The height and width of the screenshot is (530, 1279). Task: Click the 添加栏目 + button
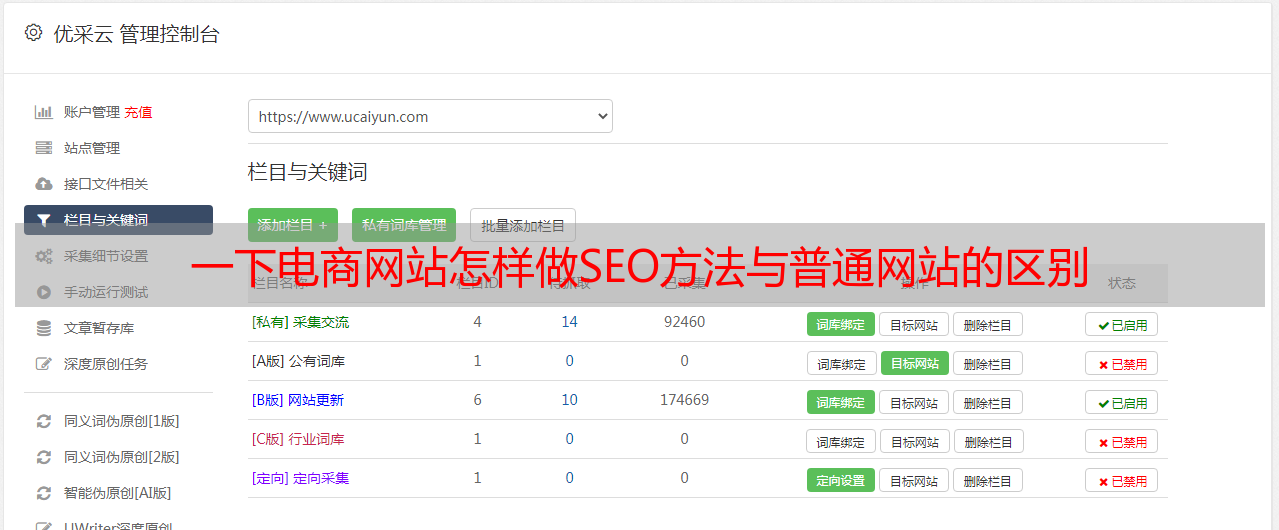click(x=292, y=225)
